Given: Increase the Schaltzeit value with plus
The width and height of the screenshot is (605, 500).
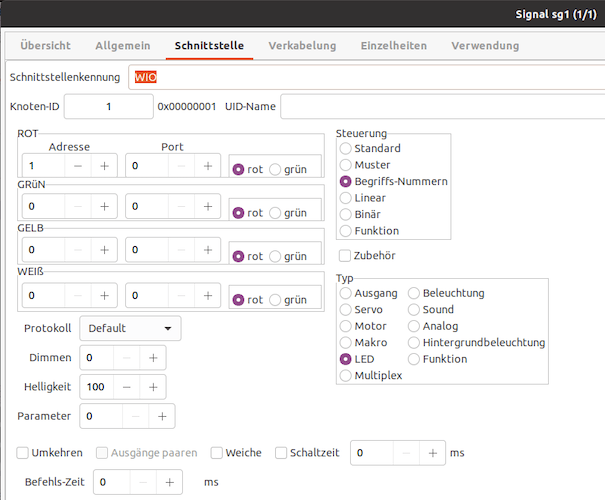Looking at the screenshot, I should pyautogui.click(x=432, y=453).
